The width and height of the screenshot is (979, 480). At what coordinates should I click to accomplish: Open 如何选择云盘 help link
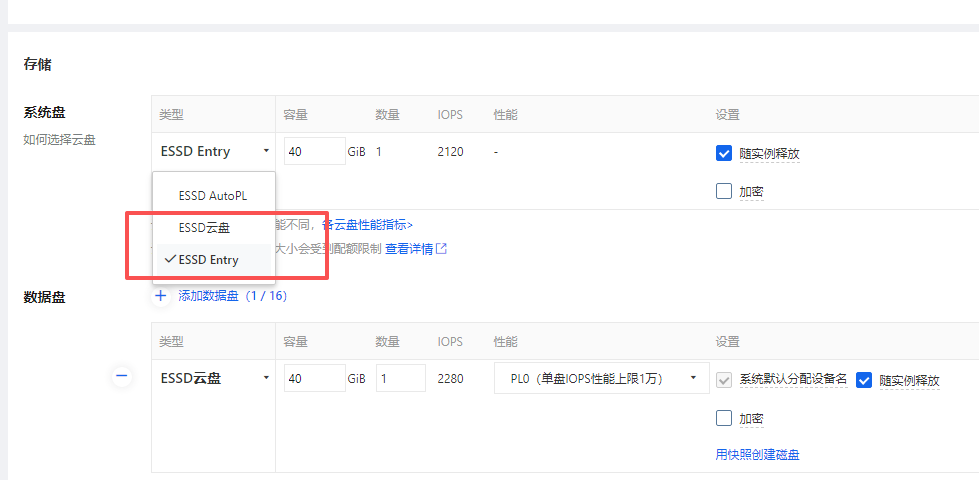pos(59,140)
